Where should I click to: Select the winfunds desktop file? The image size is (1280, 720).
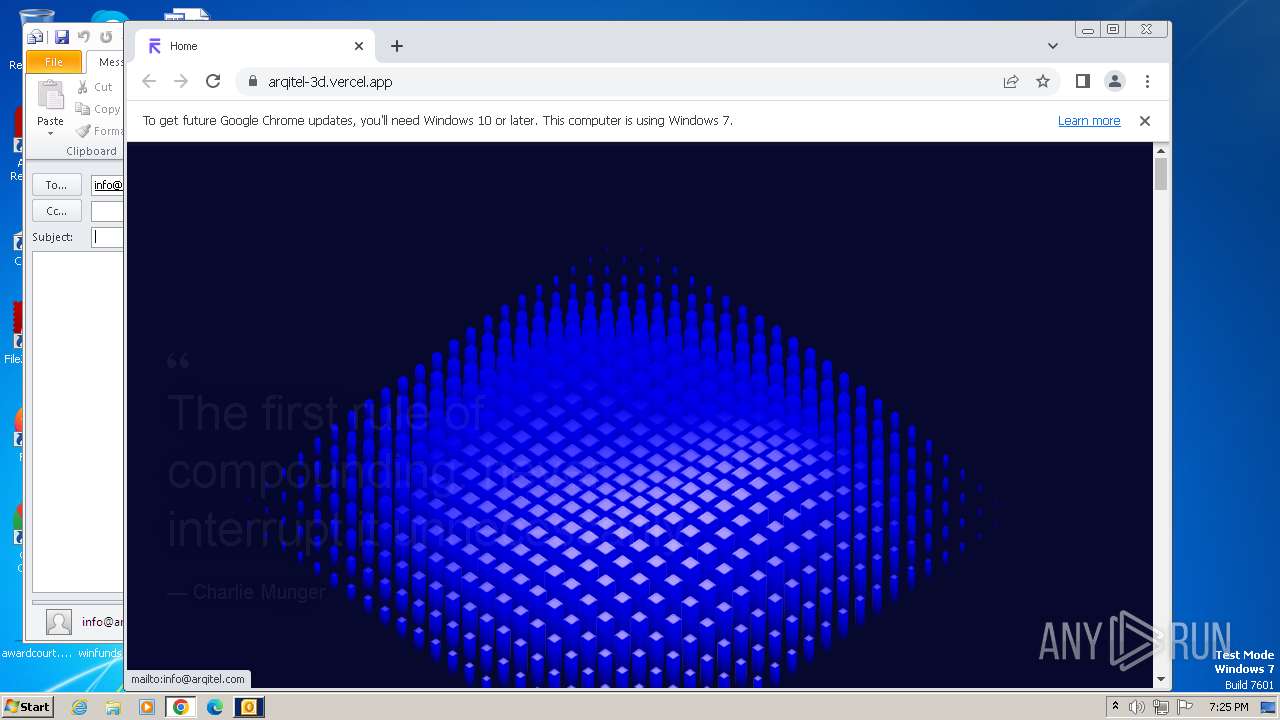pyautogui.click(x=100, y=653)
